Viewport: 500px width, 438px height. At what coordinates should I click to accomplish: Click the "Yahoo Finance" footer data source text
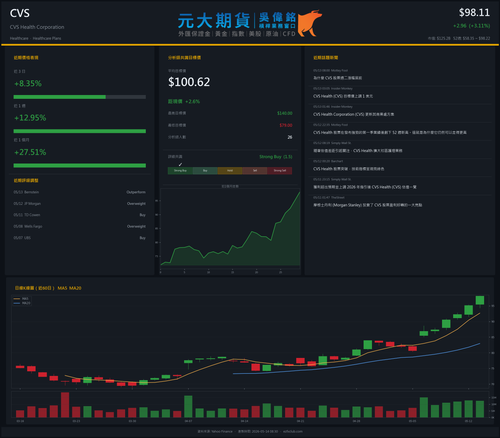click(x=221, y=431)
